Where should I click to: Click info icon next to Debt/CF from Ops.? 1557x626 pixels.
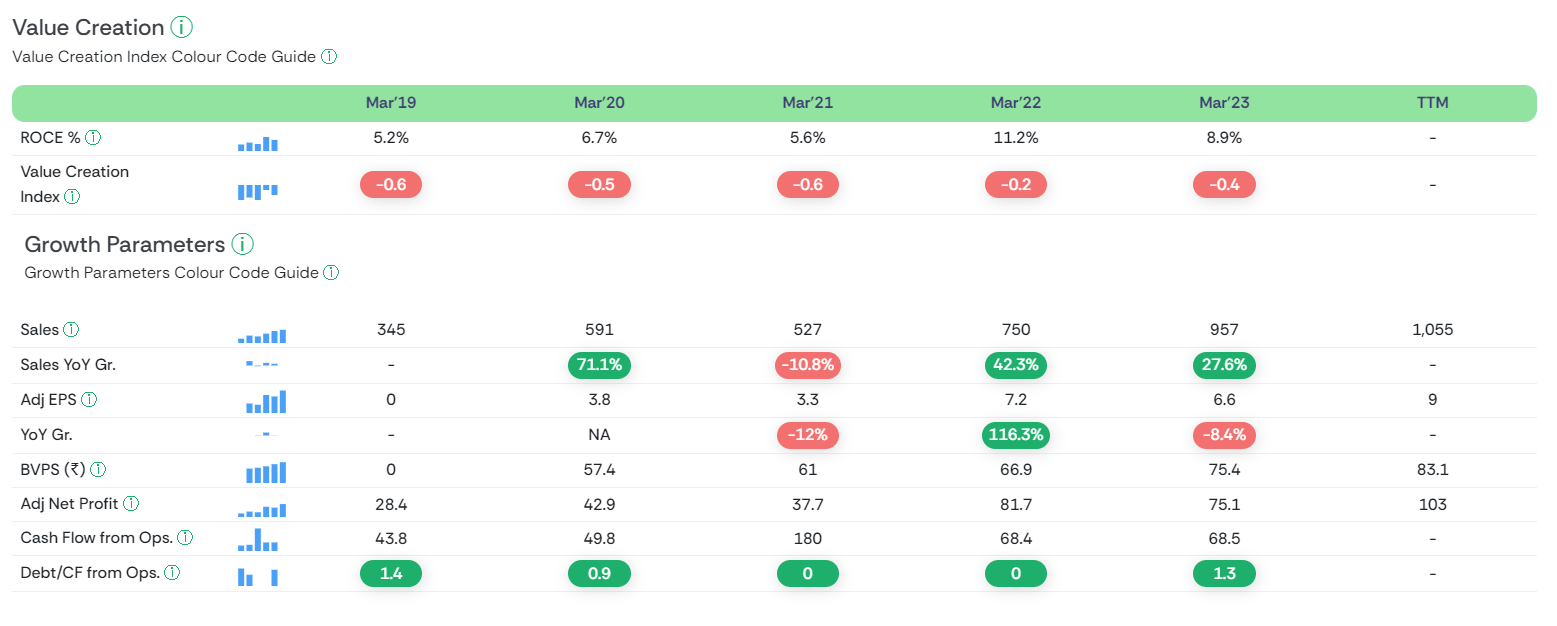pyautogui.click(x=172, y=573)
